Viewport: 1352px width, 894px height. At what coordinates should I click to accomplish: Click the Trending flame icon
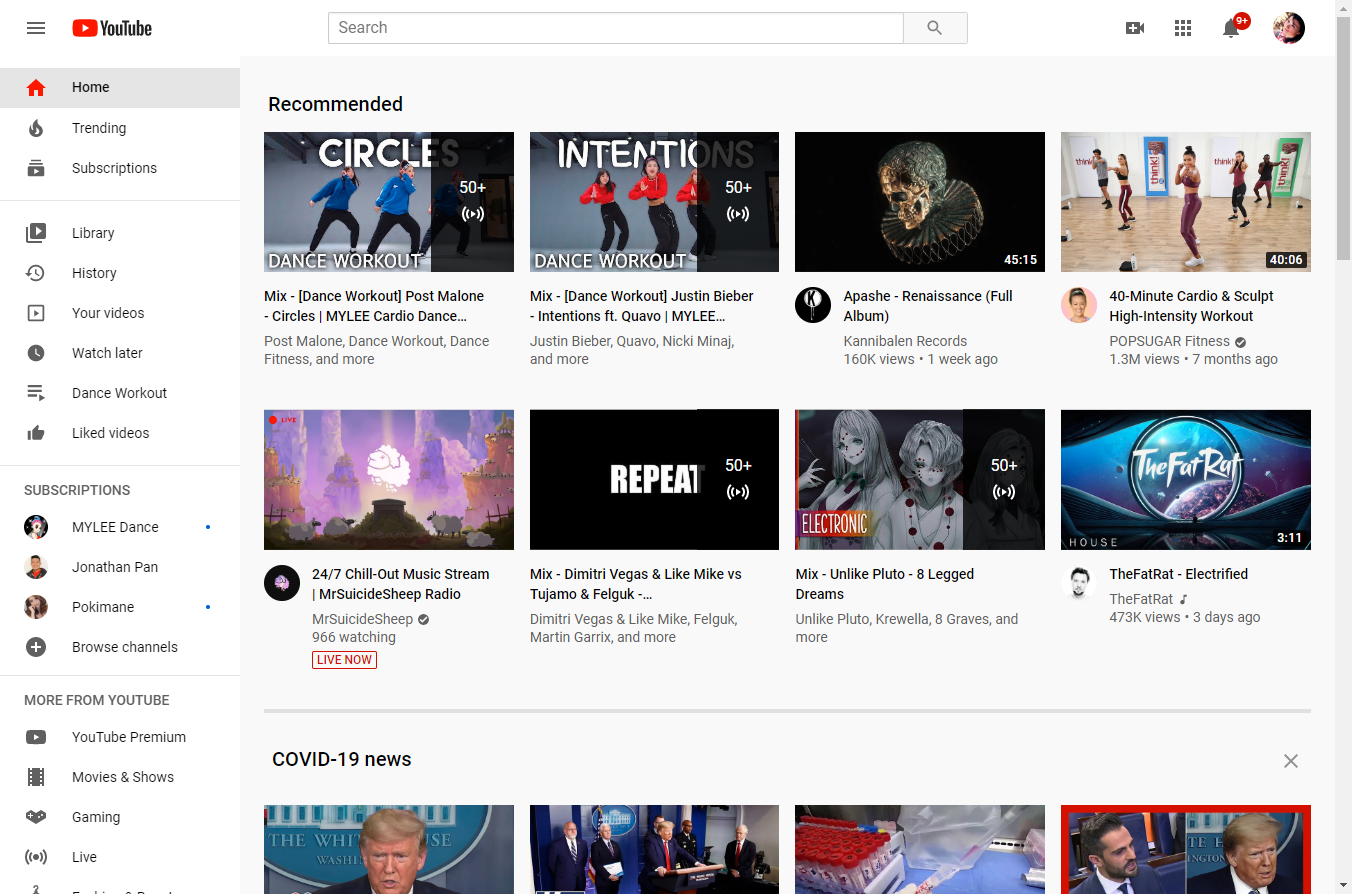(36, 128)
